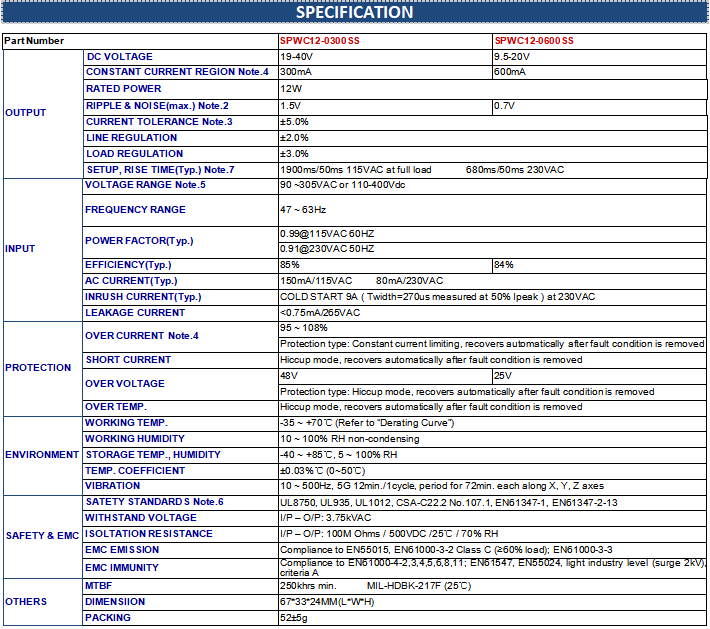Click the OUTPUT section label
The width and height of the screenshot is (710, 629).
coord(26,113)
